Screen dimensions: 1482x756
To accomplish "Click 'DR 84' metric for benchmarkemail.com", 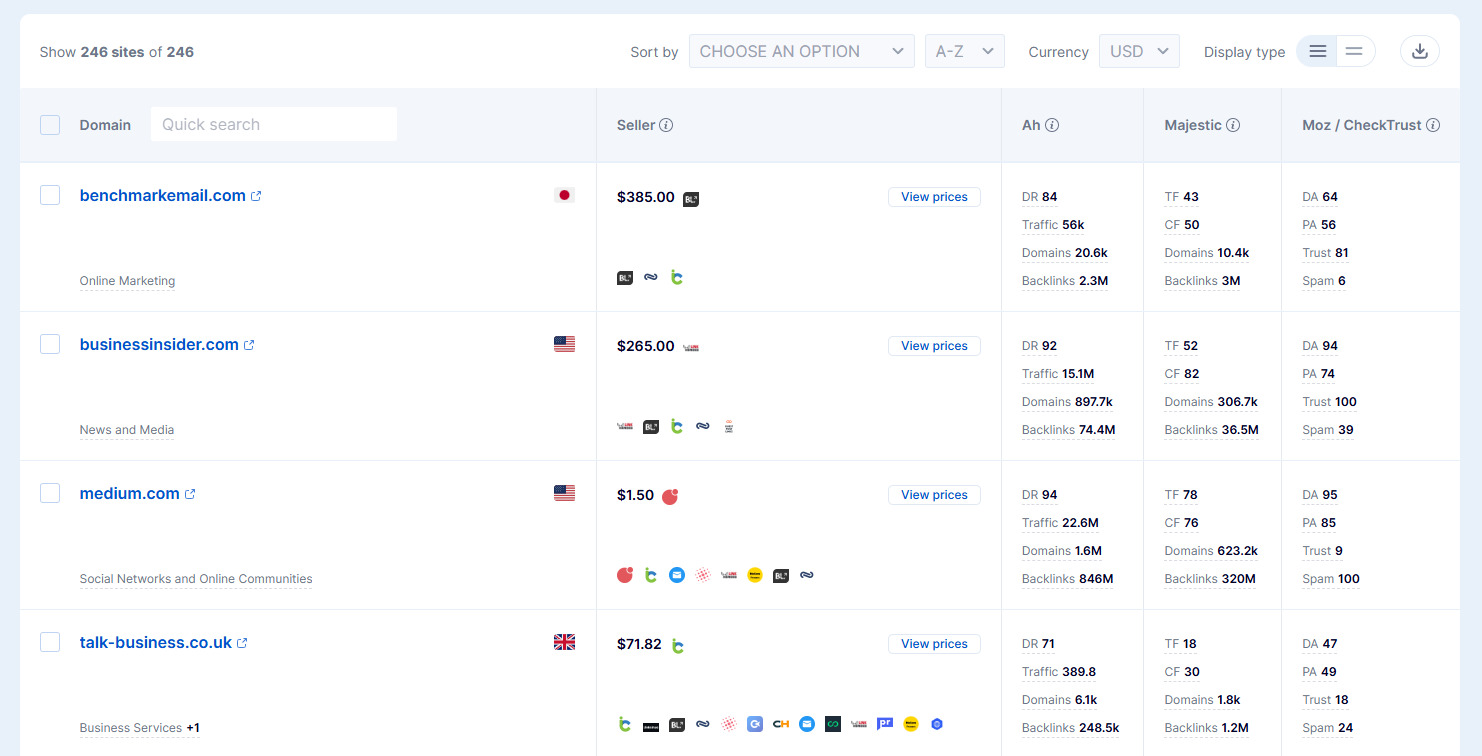I will click(1039, 197).
